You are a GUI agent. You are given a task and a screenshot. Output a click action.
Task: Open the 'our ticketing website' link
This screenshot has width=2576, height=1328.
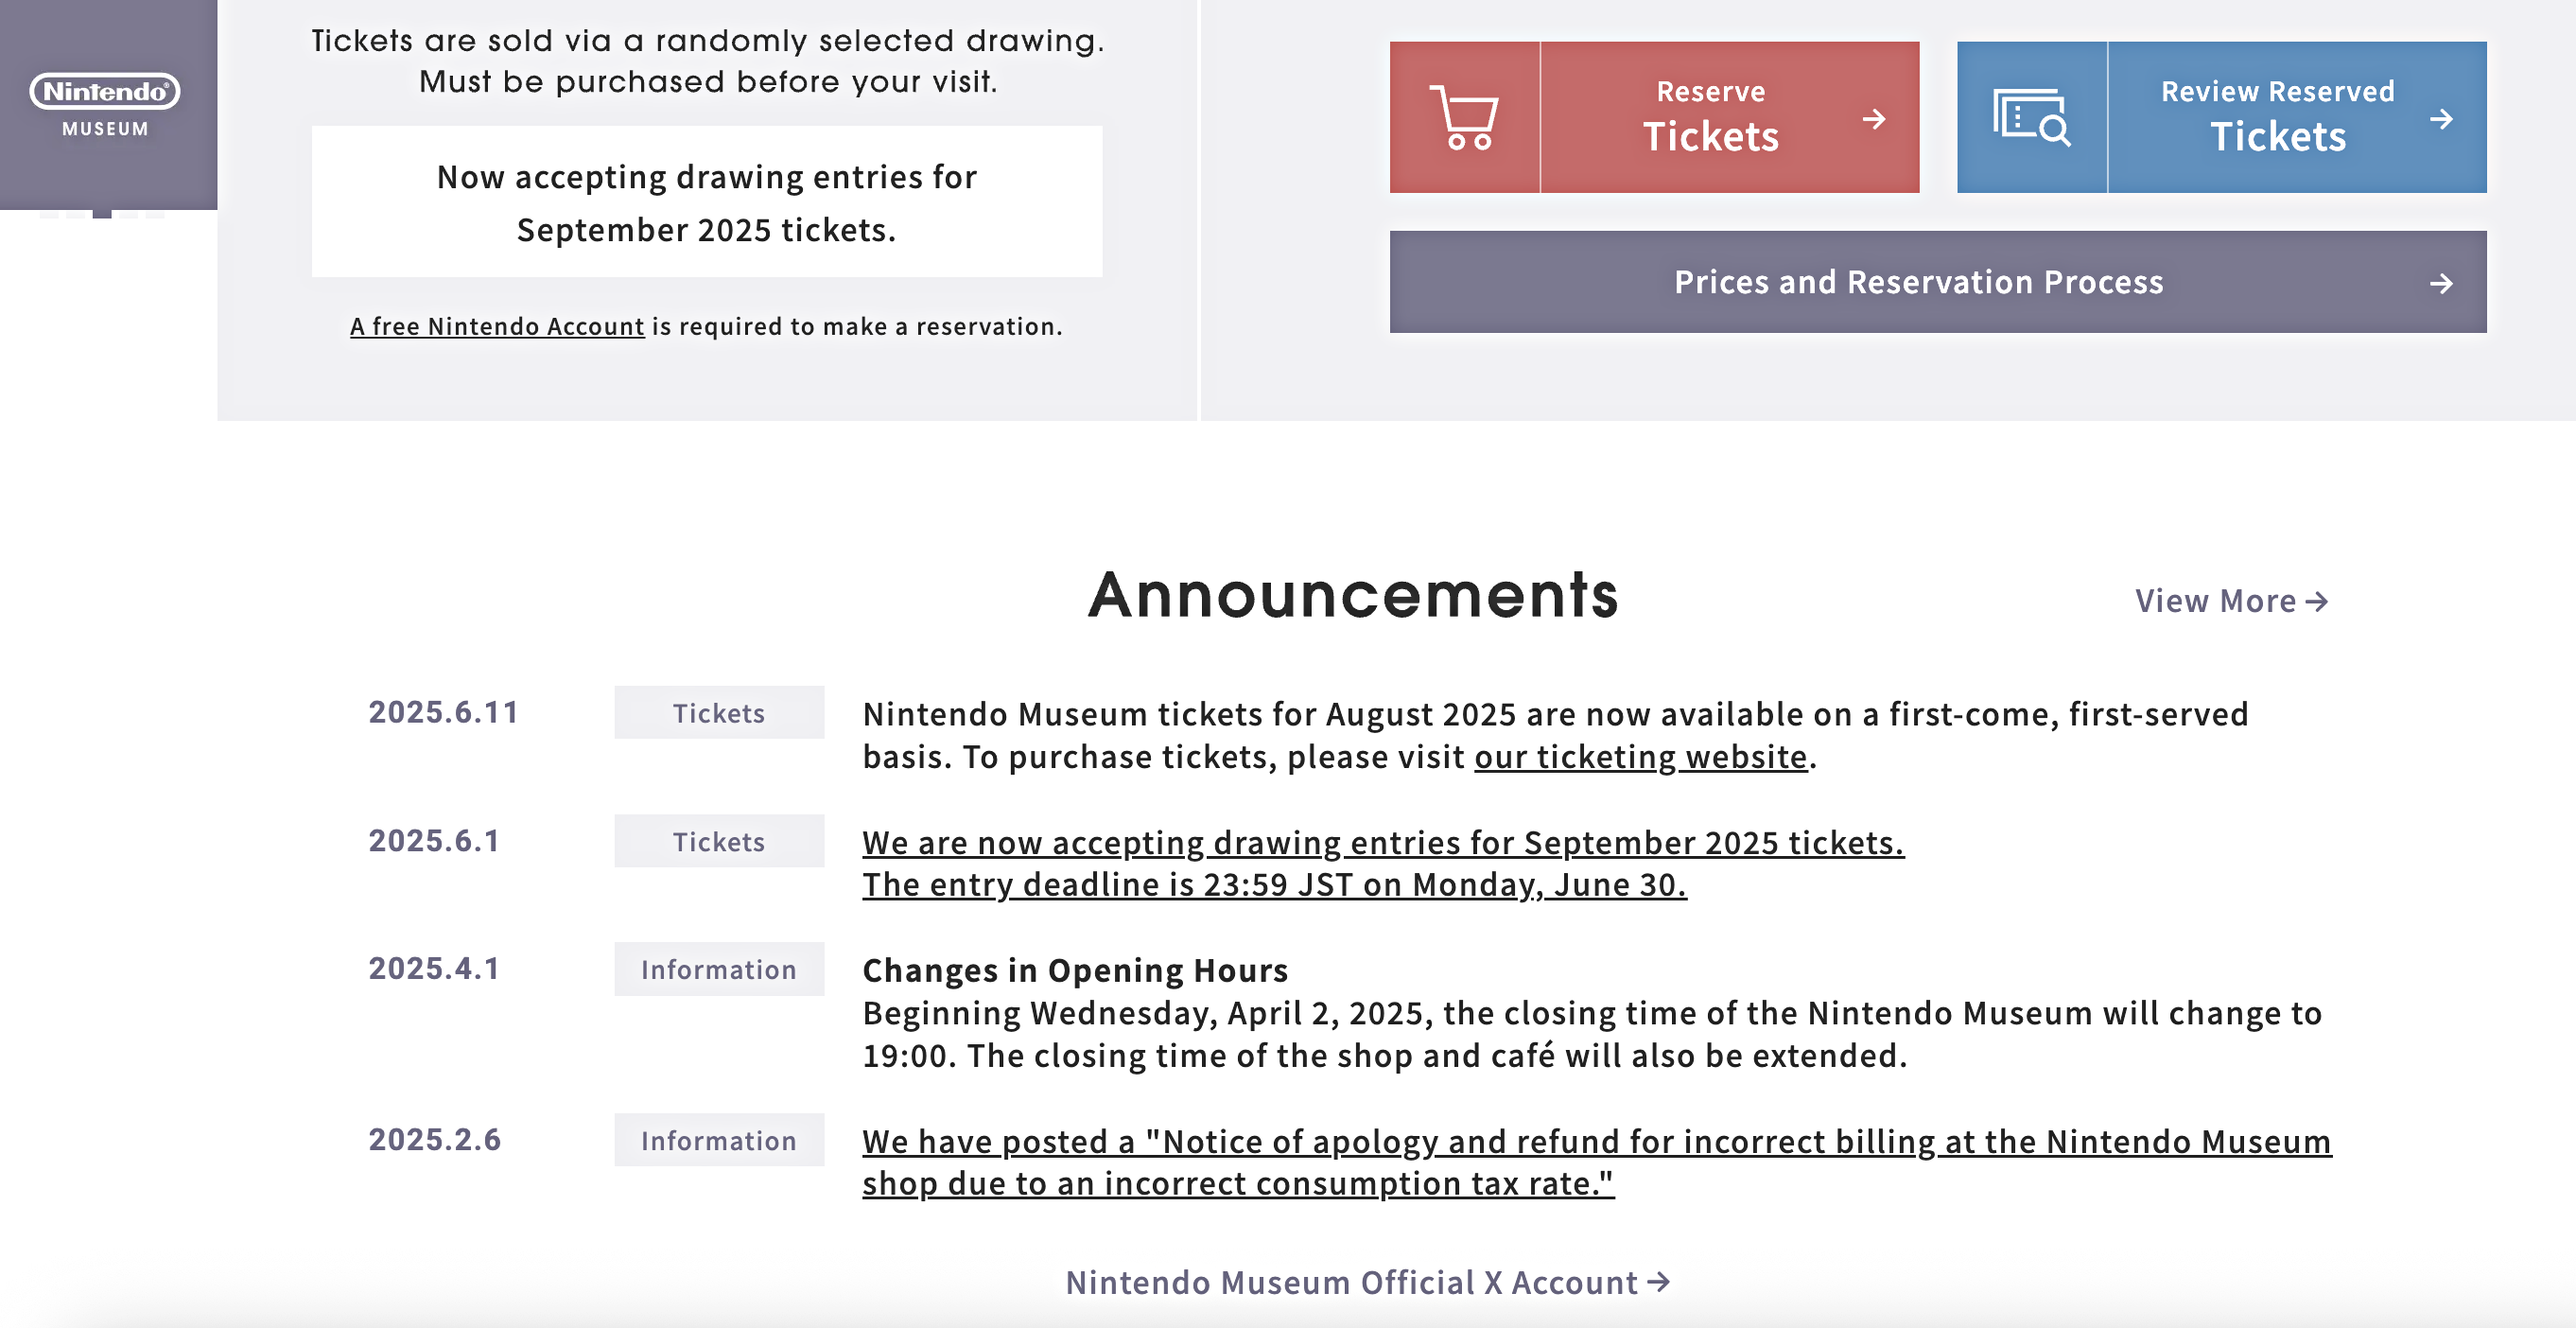pos(1640,757)
